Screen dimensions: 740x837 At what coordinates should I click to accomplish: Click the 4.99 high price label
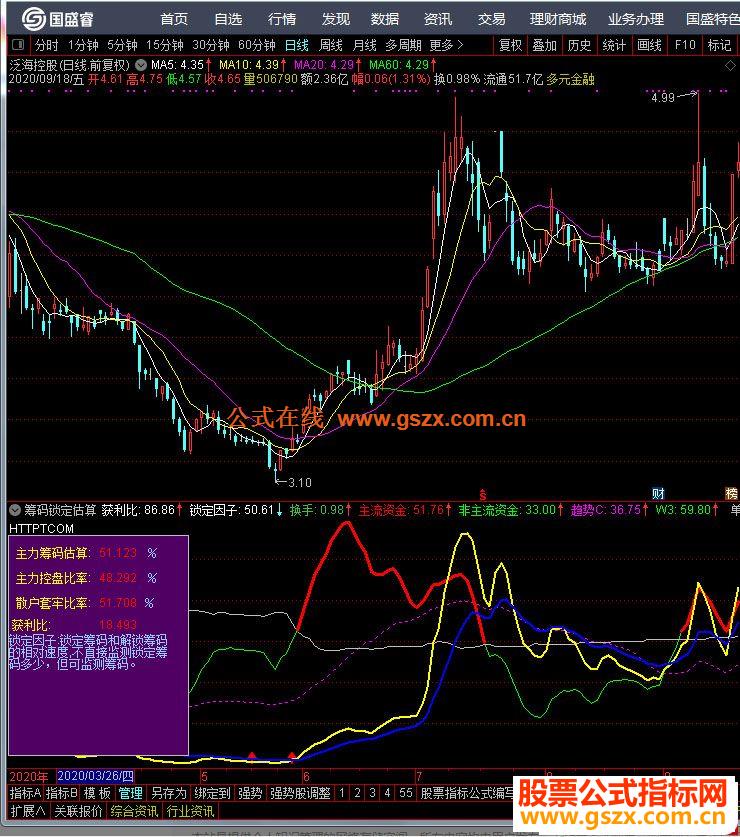pos(663,98)
